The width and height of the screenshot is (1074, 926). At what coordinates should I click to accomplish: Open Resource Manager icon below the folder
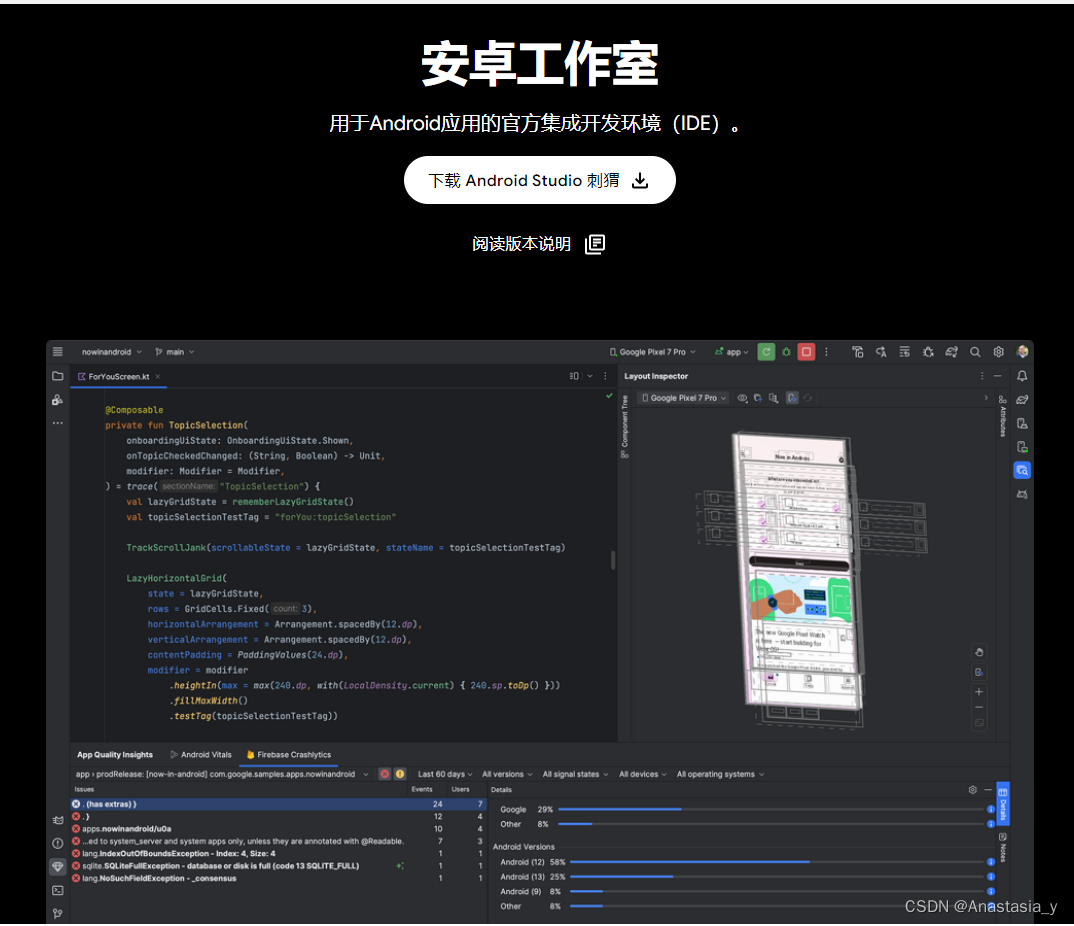click(x=58, y=400)
